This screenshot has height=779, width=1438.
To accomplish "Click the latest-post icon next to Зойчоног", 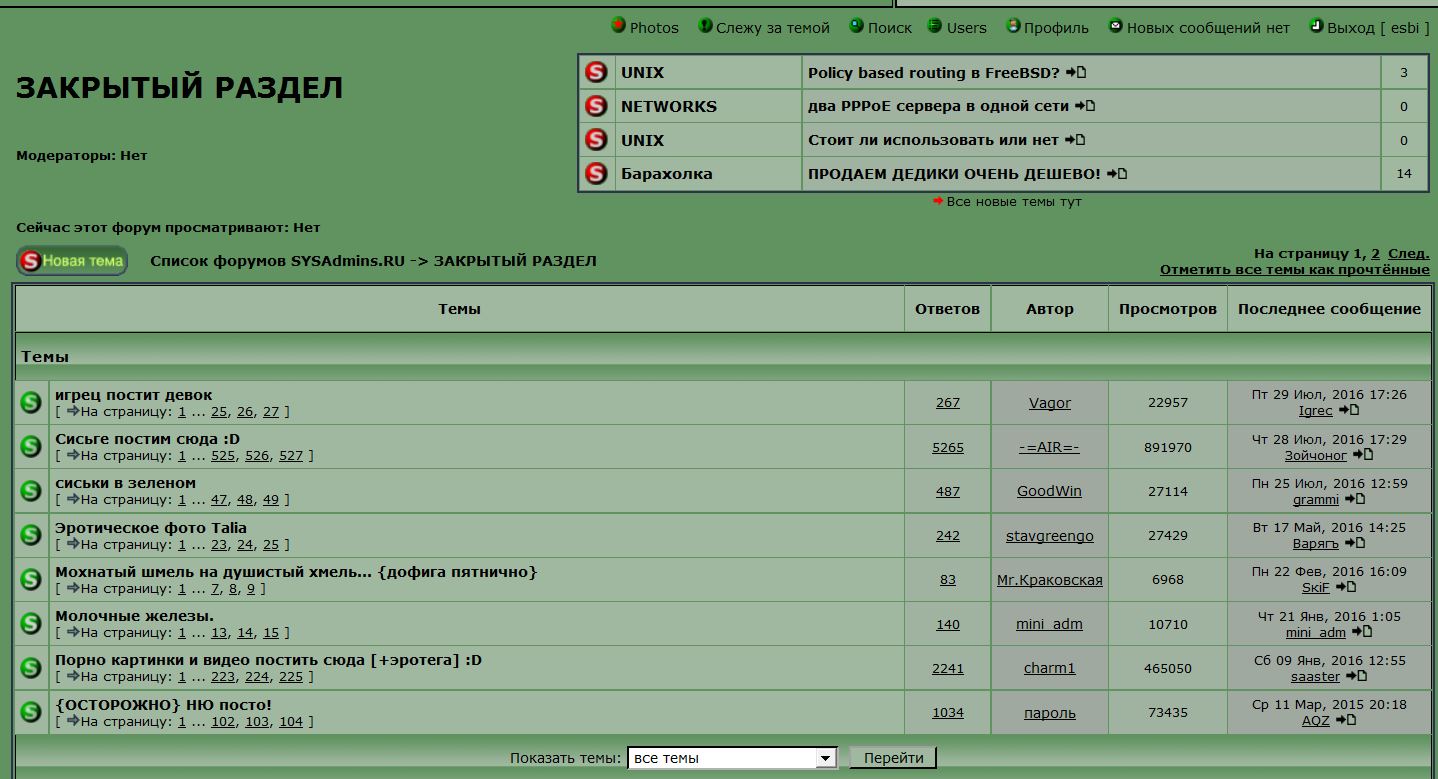I will (1363, 455).
